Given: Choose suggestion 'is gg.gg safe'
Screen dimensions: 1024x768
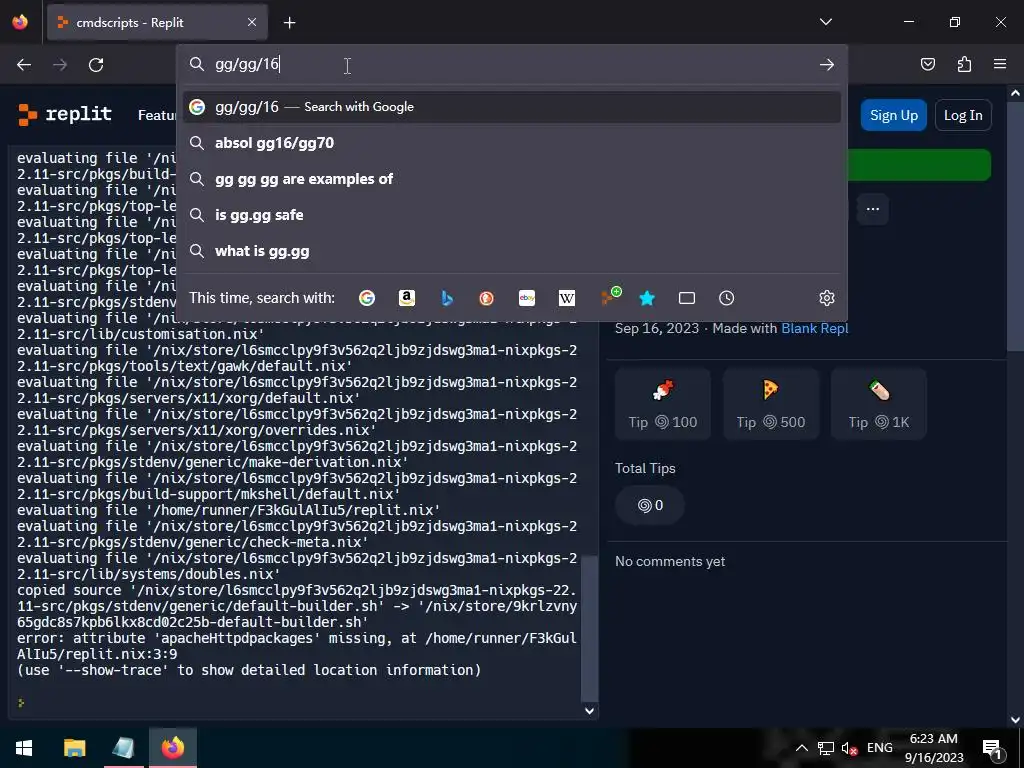Looking at the screenshot, I should 512,215.
